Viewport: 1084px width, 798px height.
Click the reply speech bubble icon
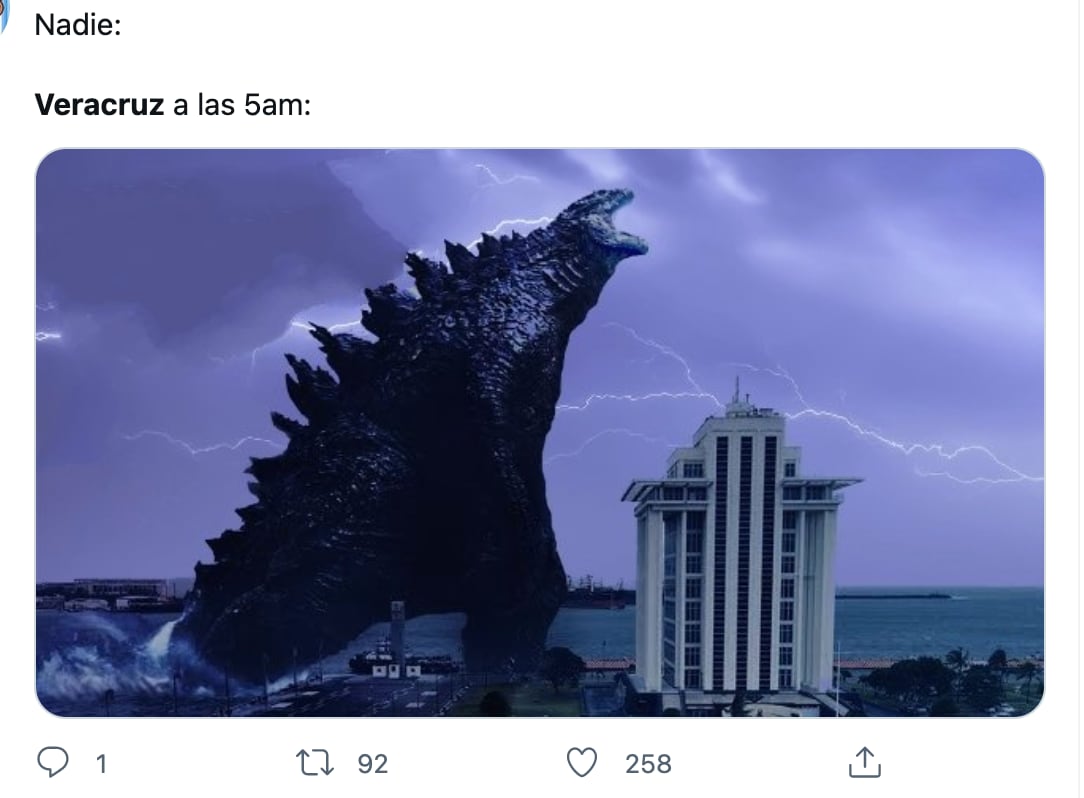tap(55, 762)
